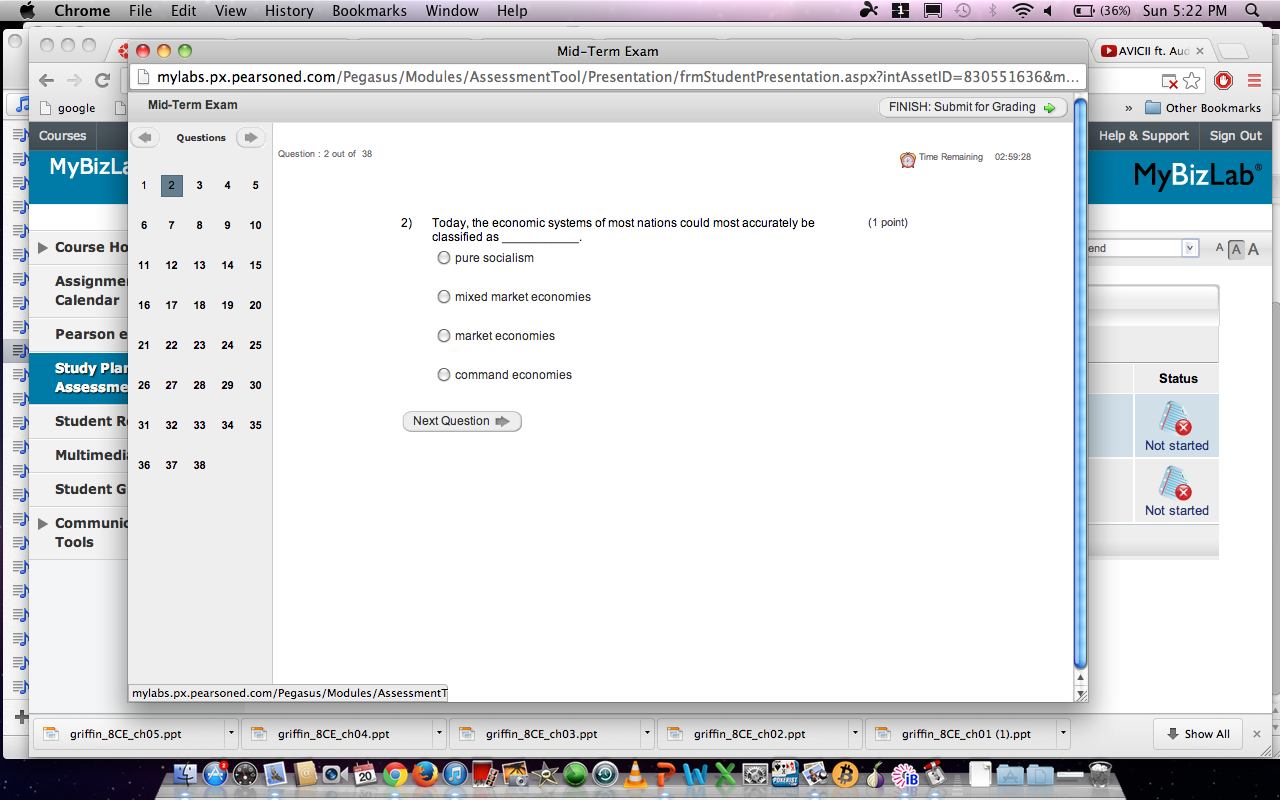Bookmark page with the star icon
The height and width of the screenshot is (800, 1280).
coord(1192,80)
